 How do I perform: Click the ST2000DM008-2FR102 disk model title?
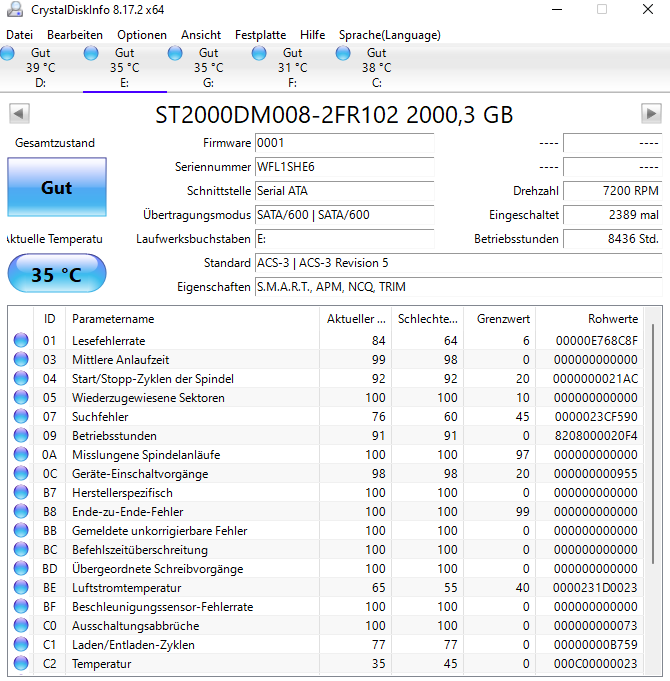click(334, 115)
